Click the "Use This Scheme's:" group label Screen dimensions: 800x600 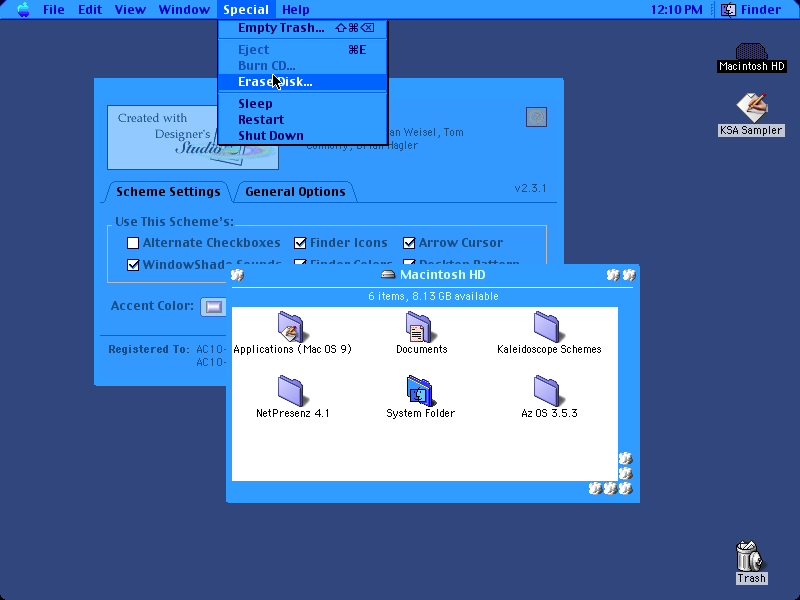coord(174,221)
